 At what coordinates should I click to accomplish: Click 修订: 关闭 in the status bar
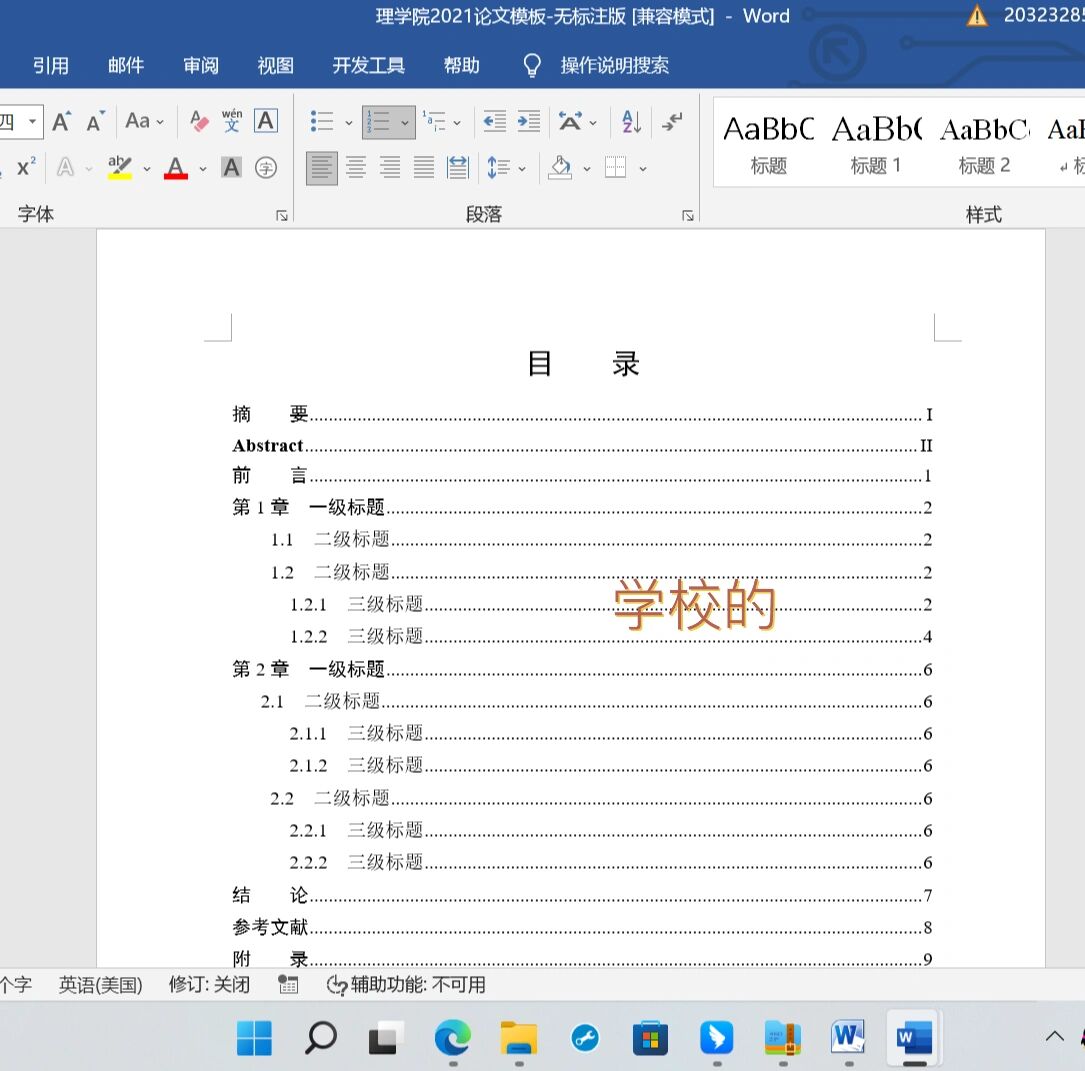209,985
